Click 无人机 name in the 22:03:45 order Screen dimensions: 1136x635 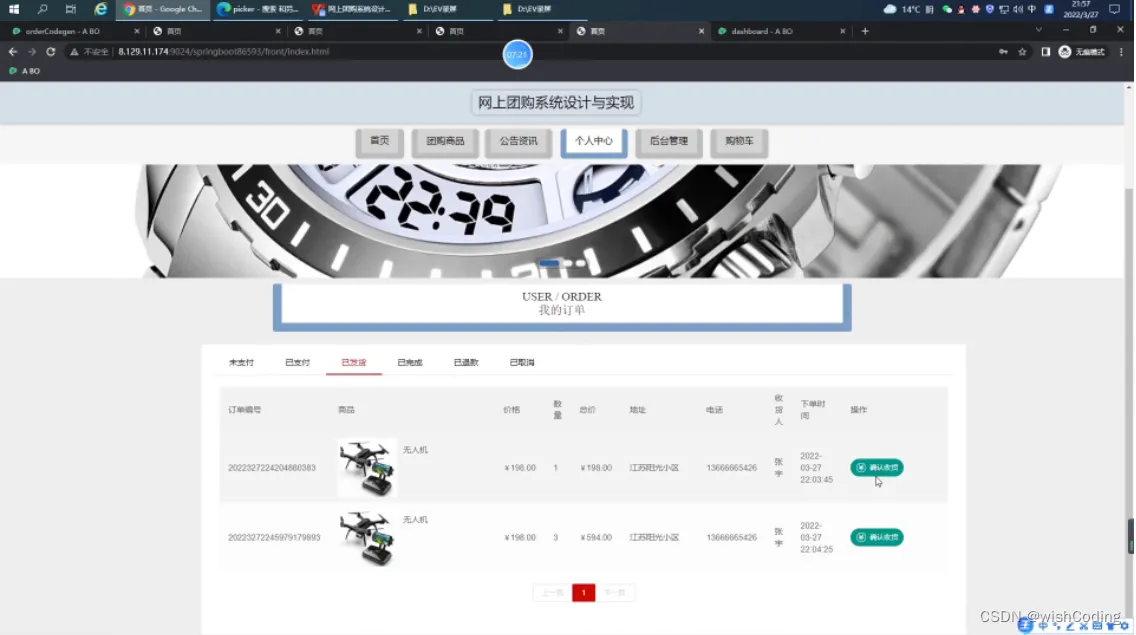click(x=415, y=450)
